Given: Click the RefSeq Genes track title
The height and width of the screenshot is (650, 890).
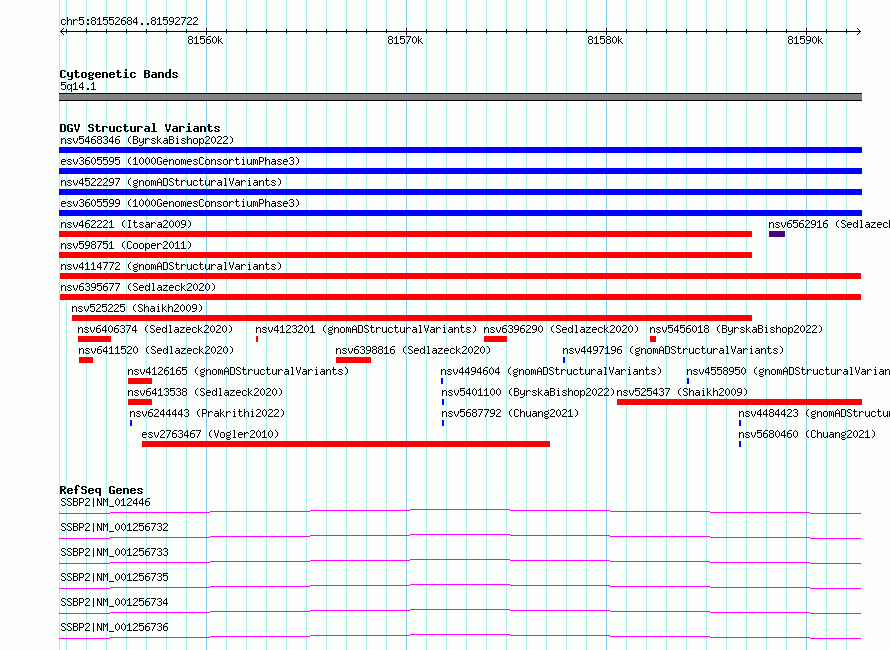Looking at the screenshot, I should pyautogui.click(x=102, y=490).
